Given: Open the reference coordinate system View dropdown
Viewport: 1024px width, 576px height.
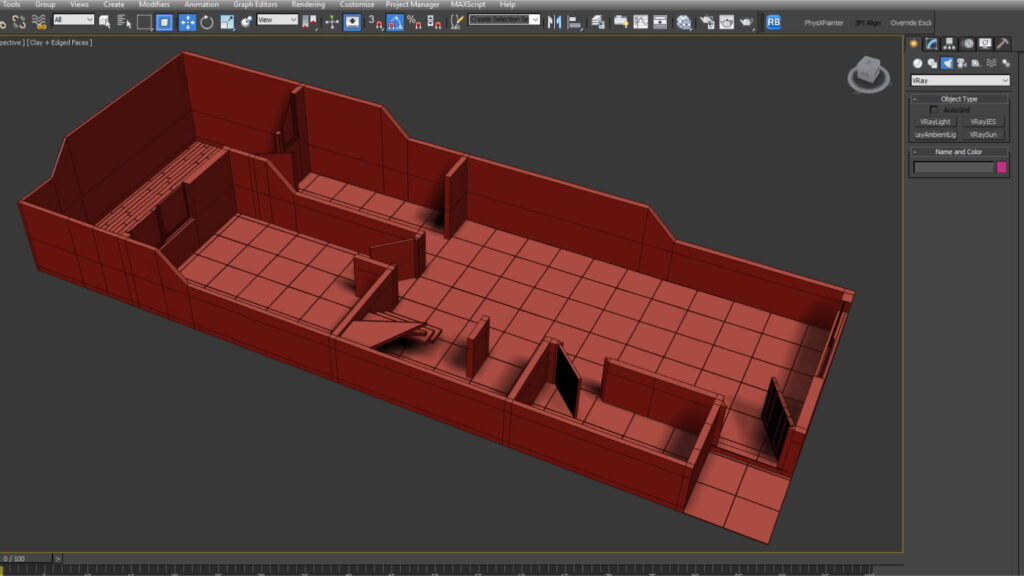Looking at the screenshot, I should (x=277, y=20).
